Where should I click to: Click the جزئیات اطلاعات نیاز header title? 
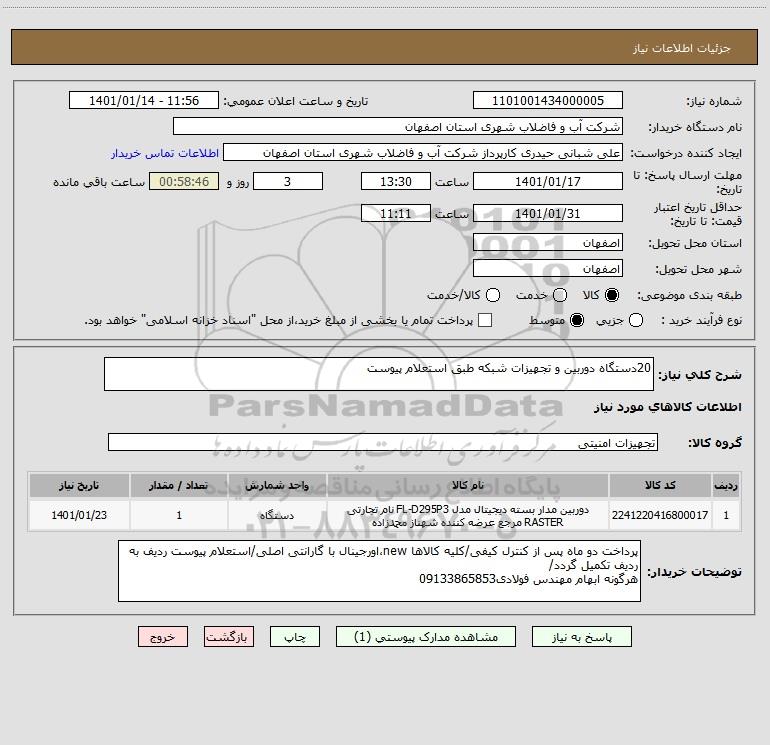682,48
